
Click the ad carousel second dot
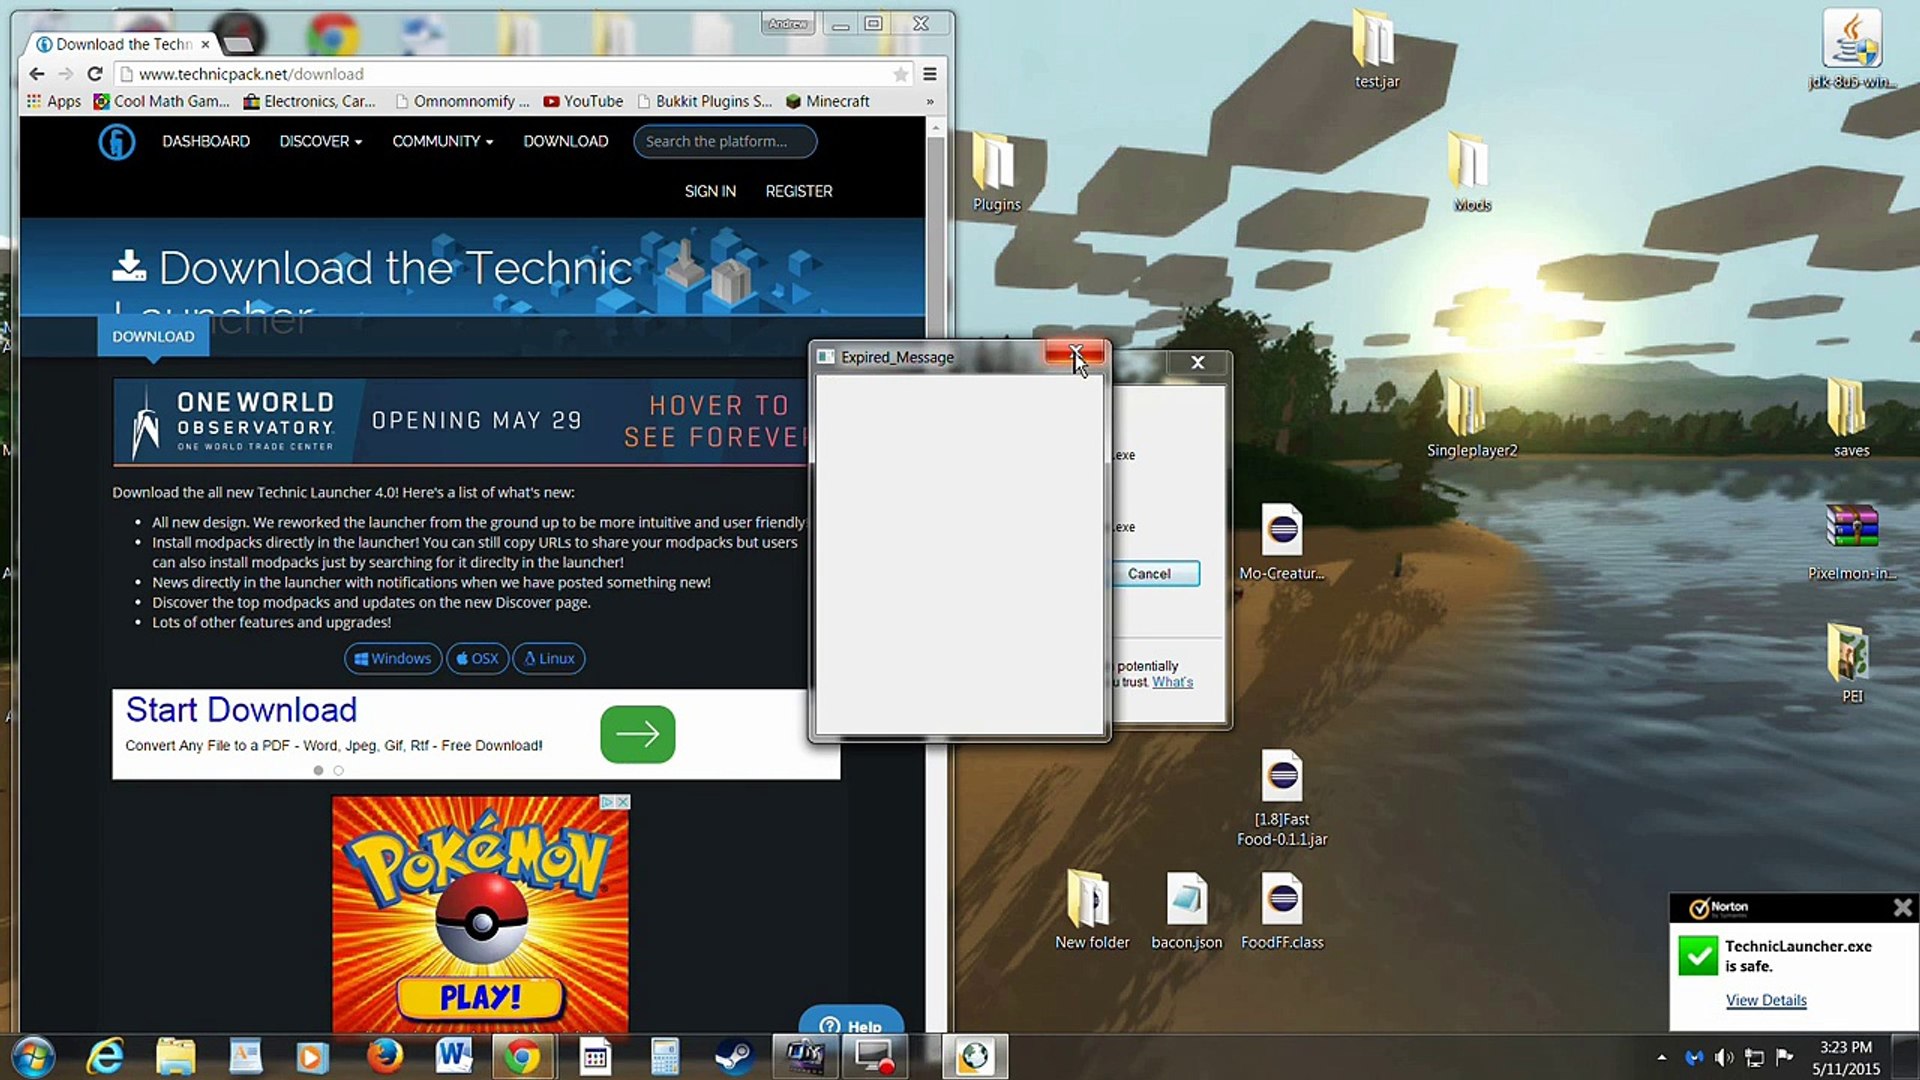click(338, 770)
